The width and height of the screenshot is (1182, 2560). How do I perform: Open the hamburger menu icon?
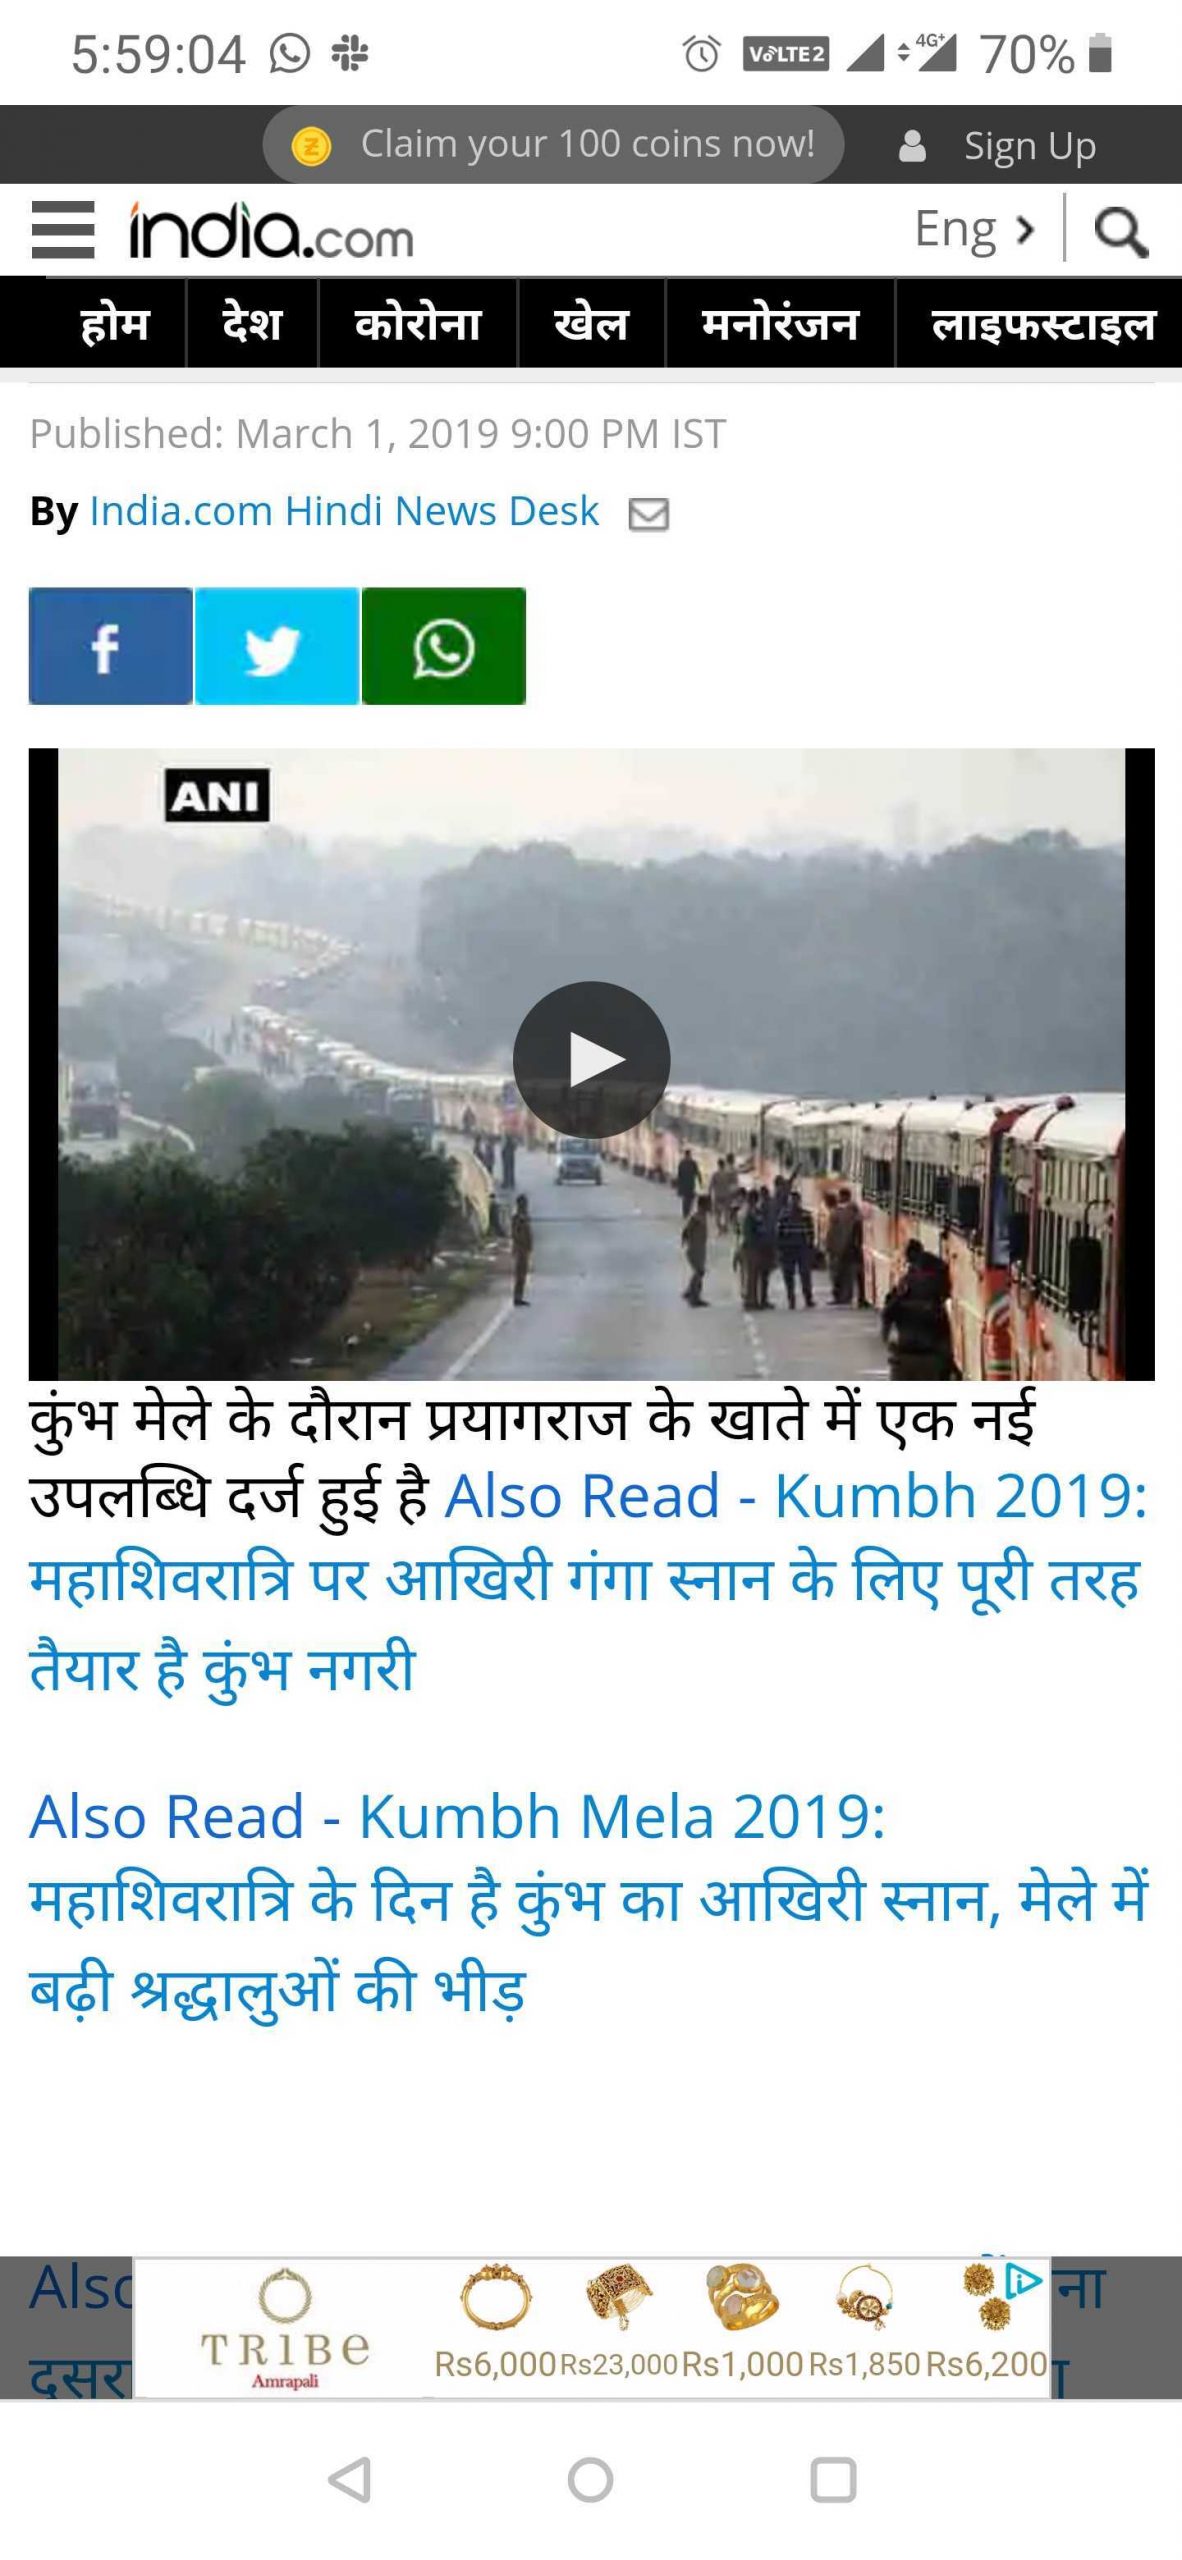click(x=63, y=229)
